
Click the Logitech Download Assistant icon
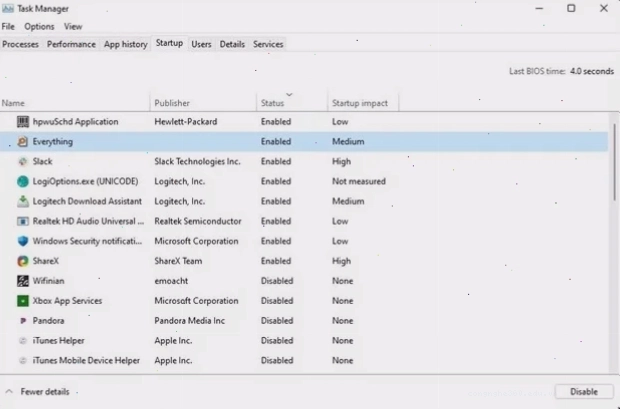(x=23, y=201)
